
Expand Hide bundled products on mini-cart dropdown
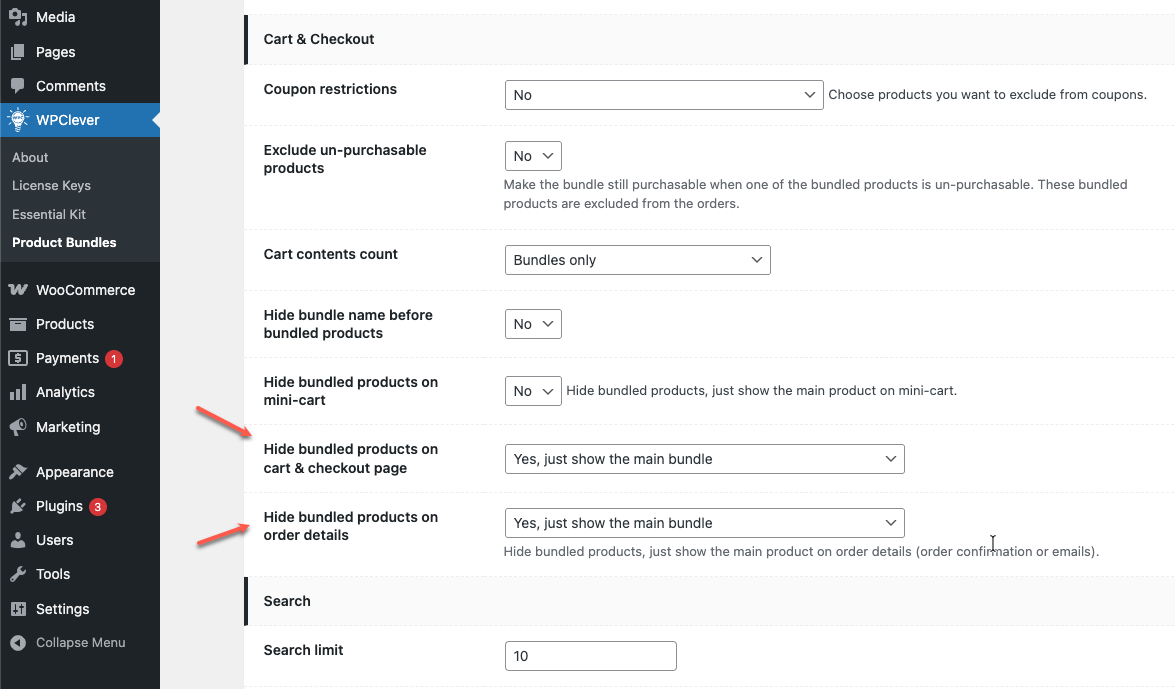533,391
